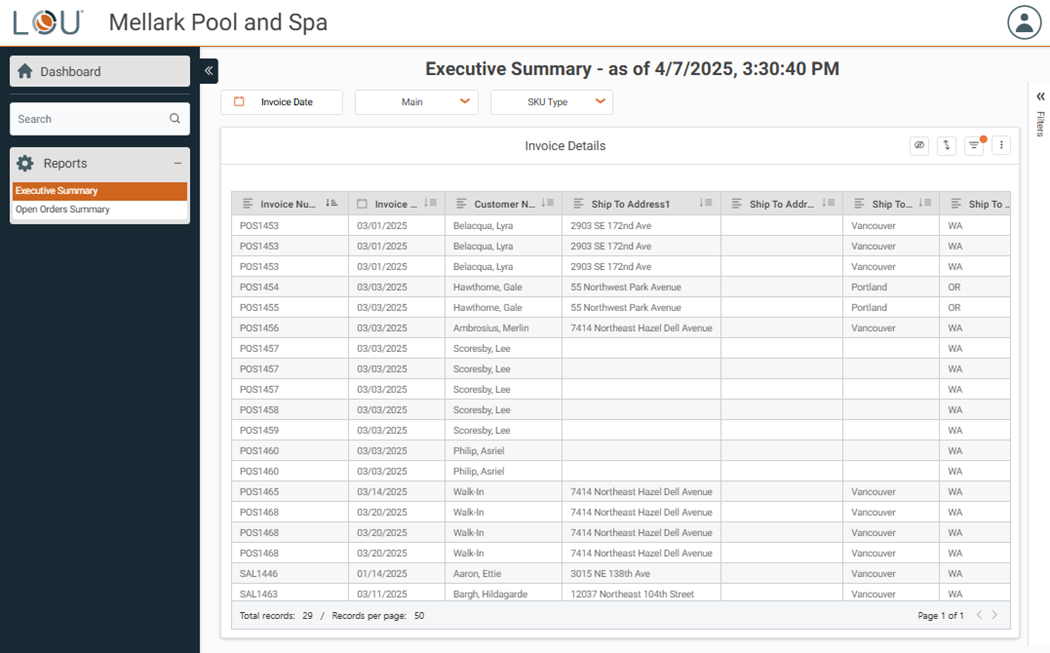Open the Main dropdown

(x=417, y=102)
